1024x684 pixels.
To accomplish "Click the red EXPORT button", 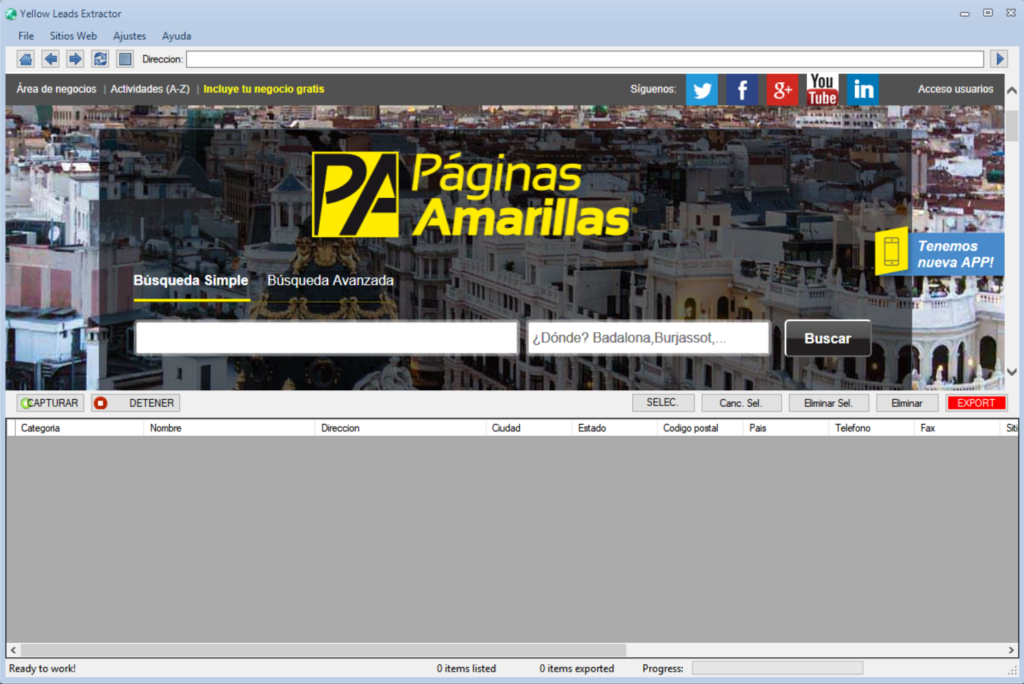I will pyautogui.click(x=976, y=403).
